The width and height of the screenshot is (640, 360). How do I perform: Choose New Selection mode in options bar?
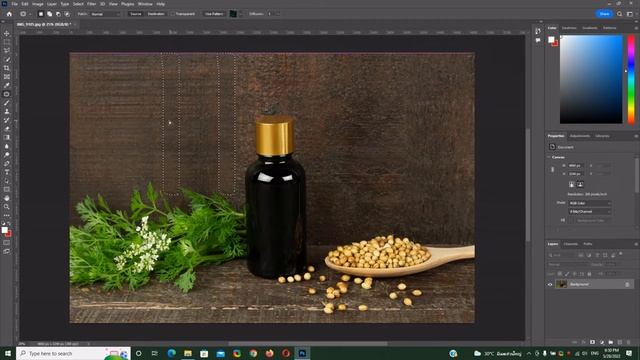click(x=41, y=14)
